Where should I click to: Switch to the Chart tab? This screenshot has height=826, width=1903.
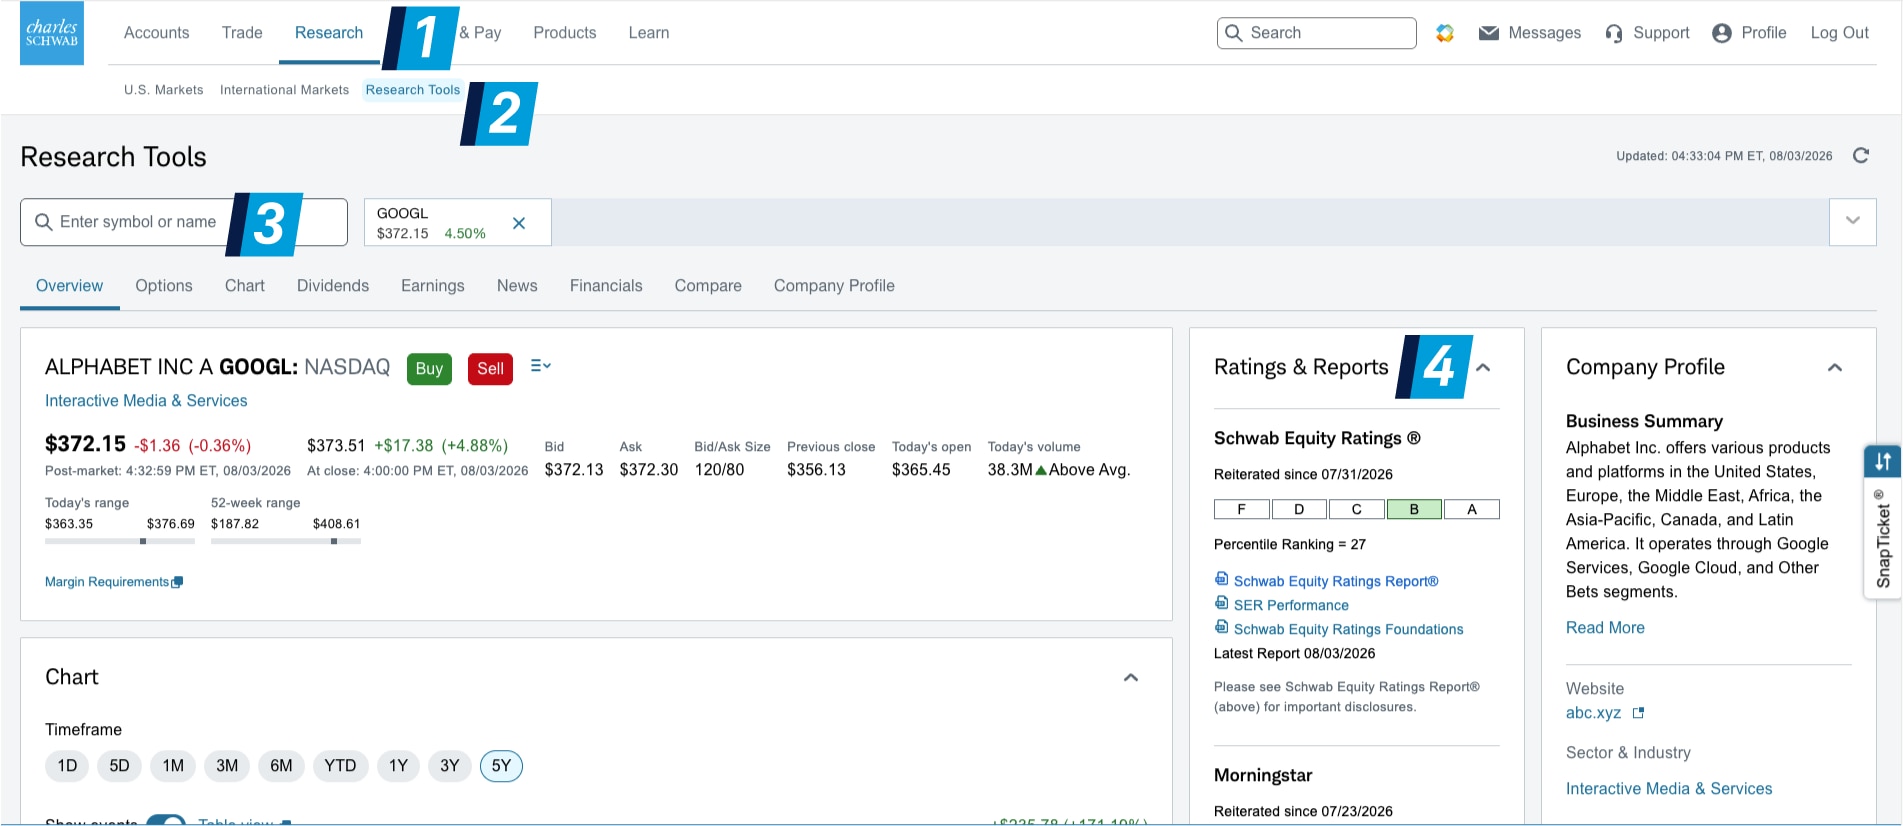pos(245,286)
